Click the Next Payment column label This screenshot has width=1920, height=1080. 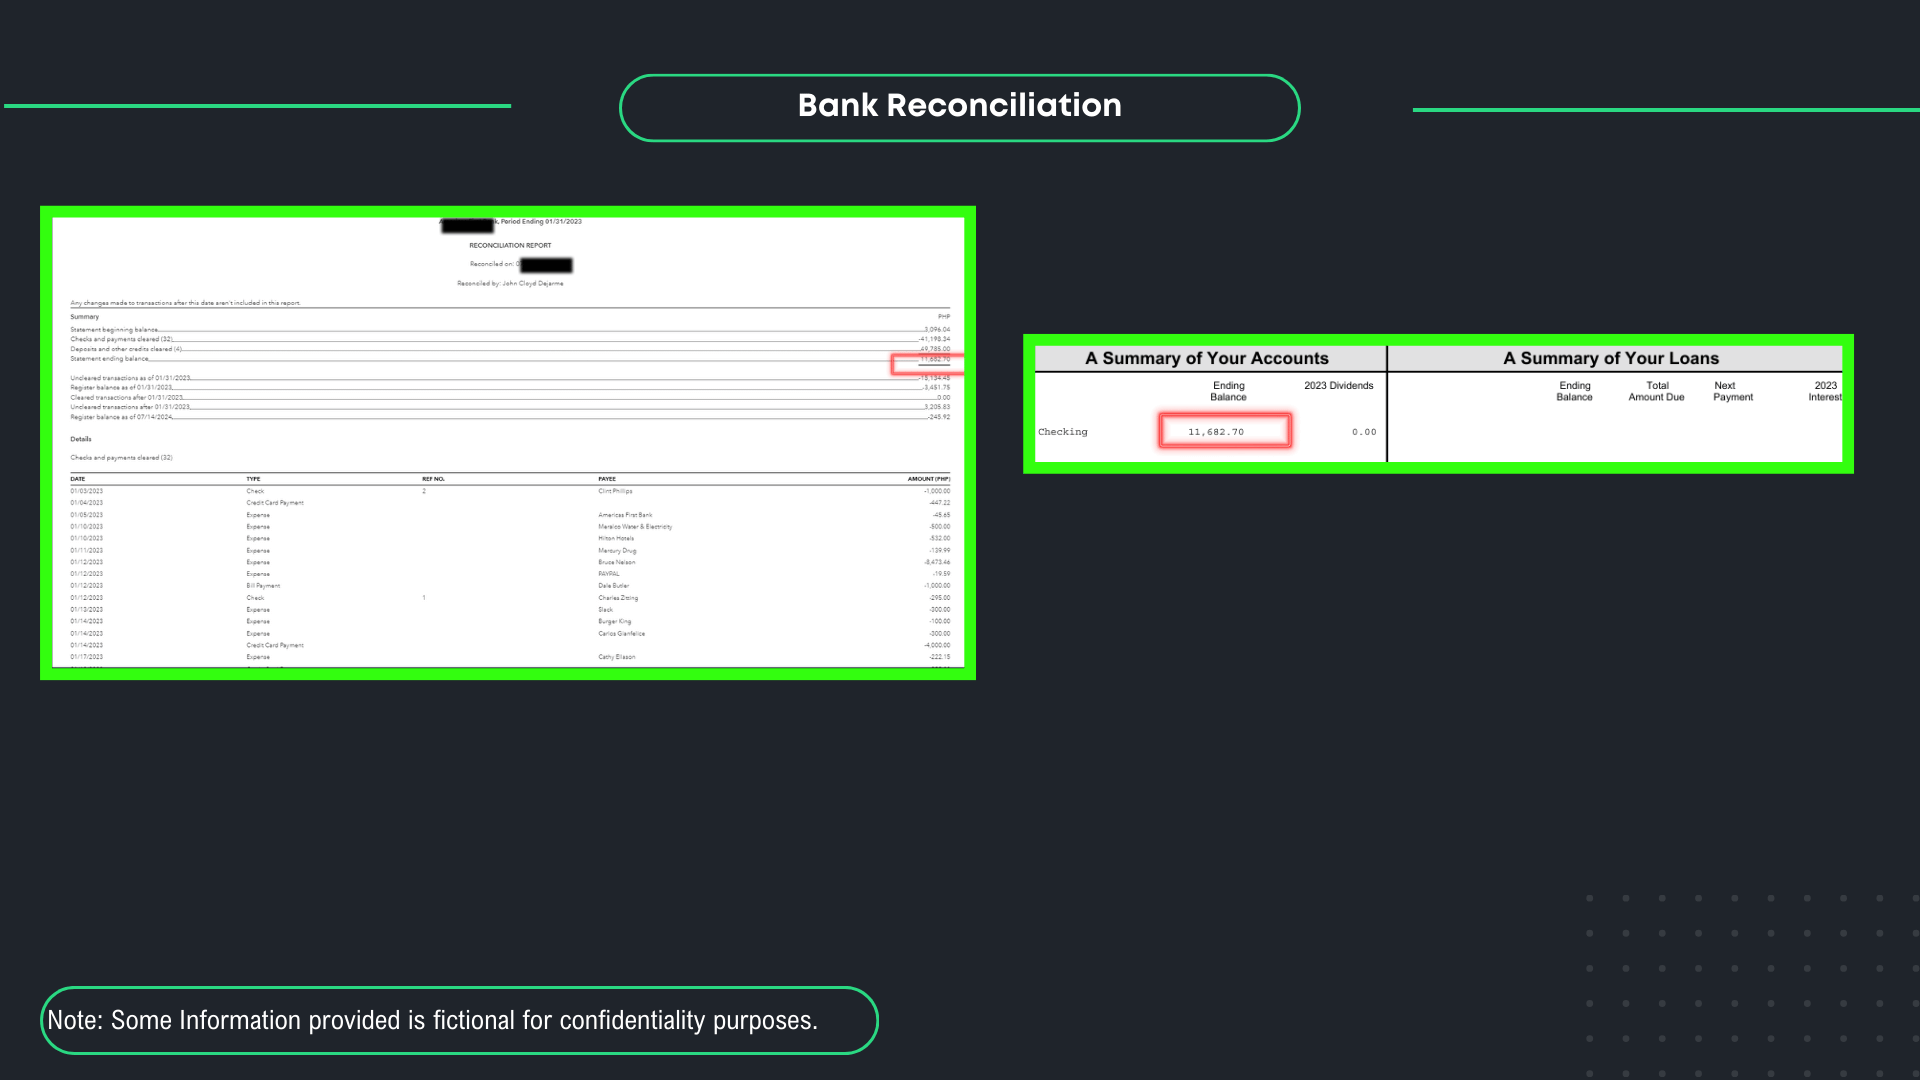[x=1732, y=391]
